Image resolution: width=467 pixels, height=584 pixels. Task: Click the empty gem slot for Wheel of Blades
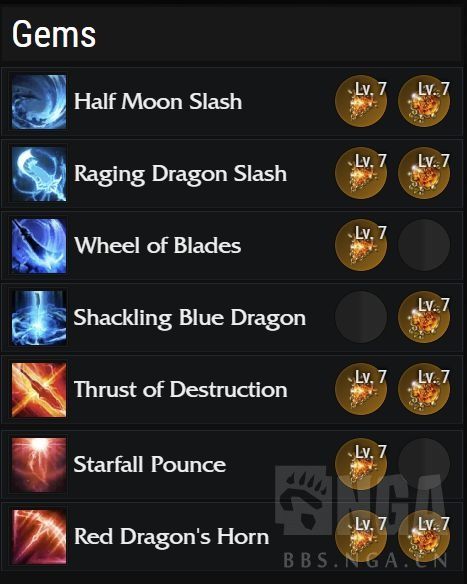(424, 245)
